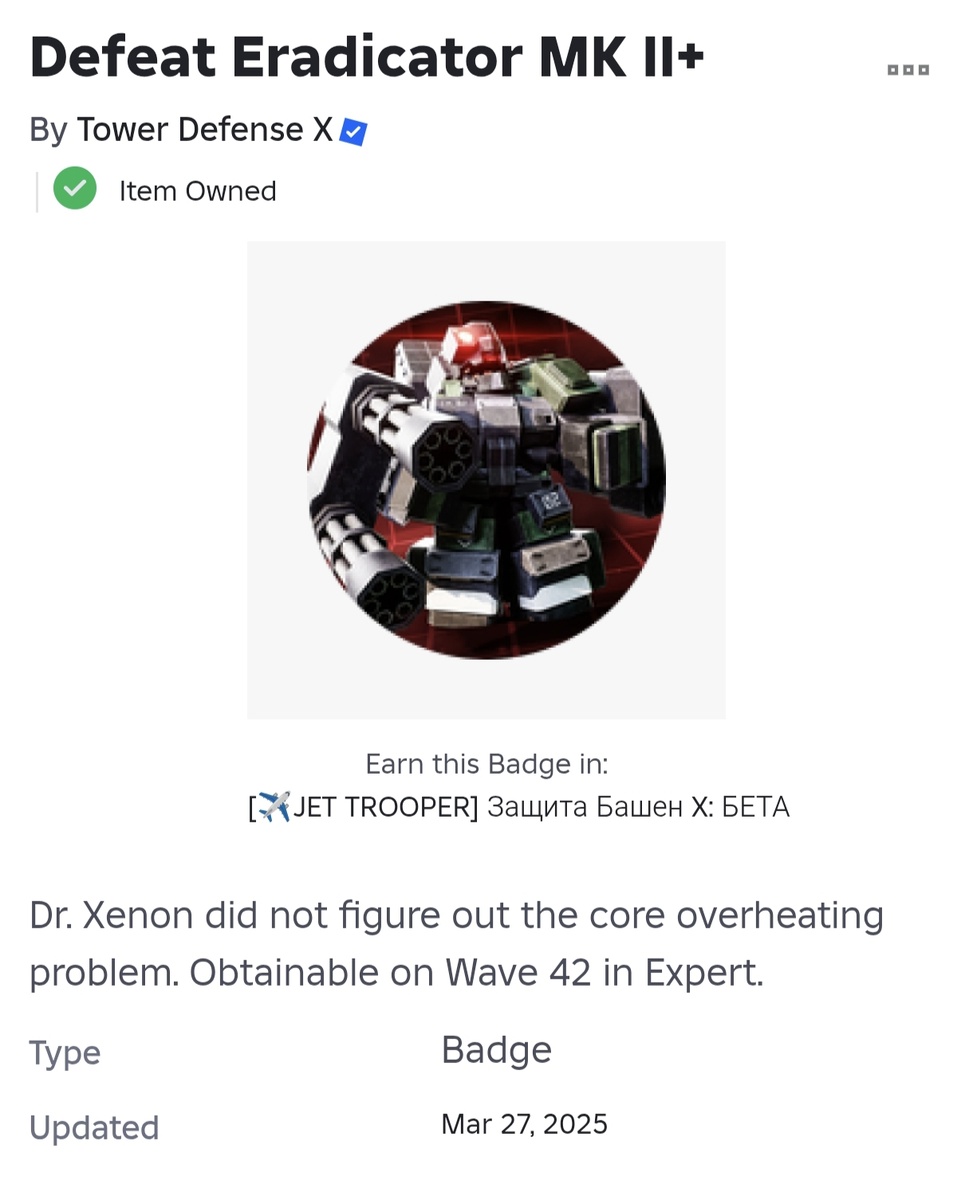Click the "Item Owned" status label
Screen dimensions: 973x1200
[x=197, y=191]
